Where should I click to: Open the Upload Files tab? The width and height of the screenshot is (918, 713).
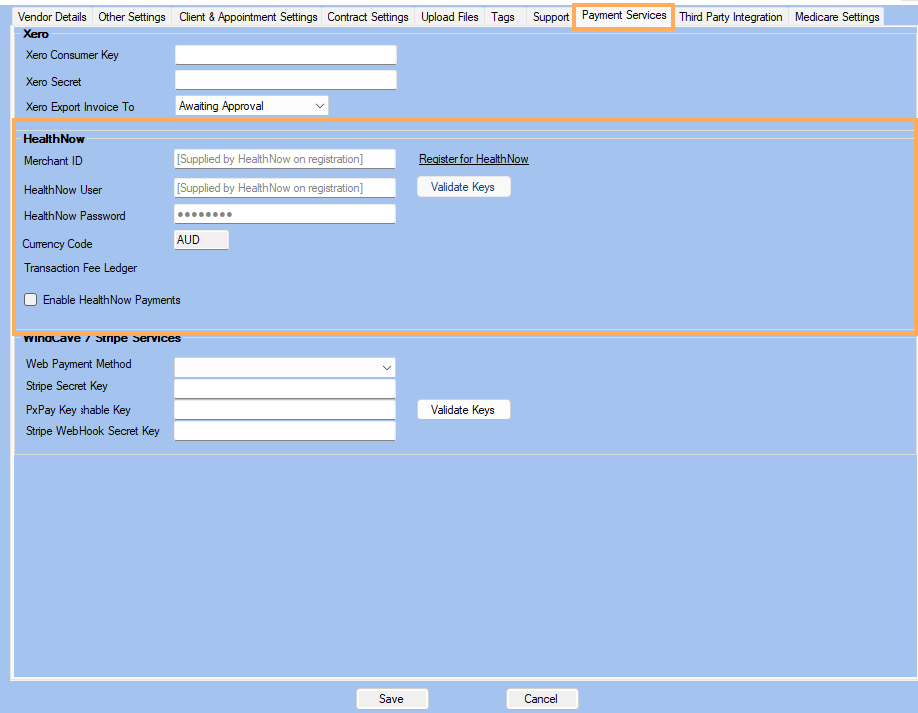click(x=450, y=17)
